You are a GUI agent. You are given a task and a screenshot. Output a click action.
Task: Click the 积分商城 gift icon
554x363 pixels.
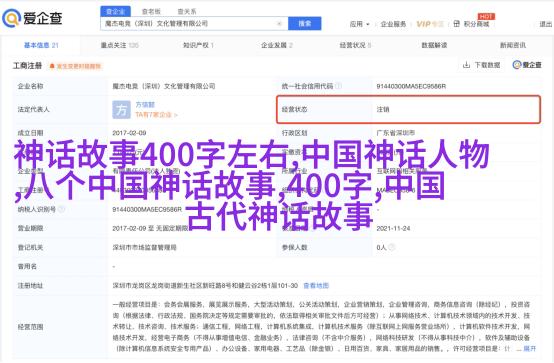click(x=456, y=24)
